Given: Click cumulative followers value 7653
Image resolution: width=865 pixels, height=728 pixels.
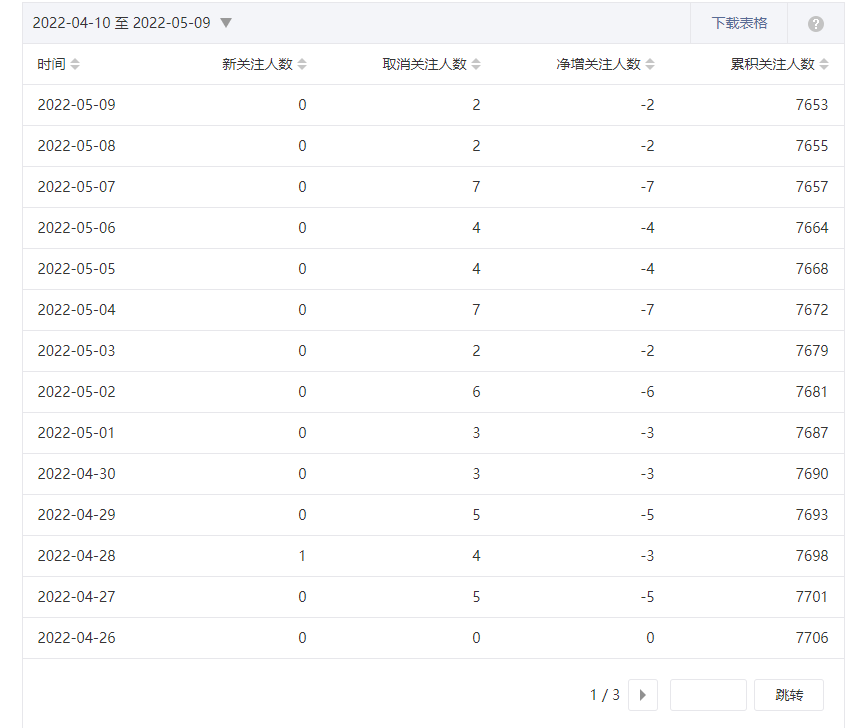Looking at the screenshot, I should (x=811, y=105).
